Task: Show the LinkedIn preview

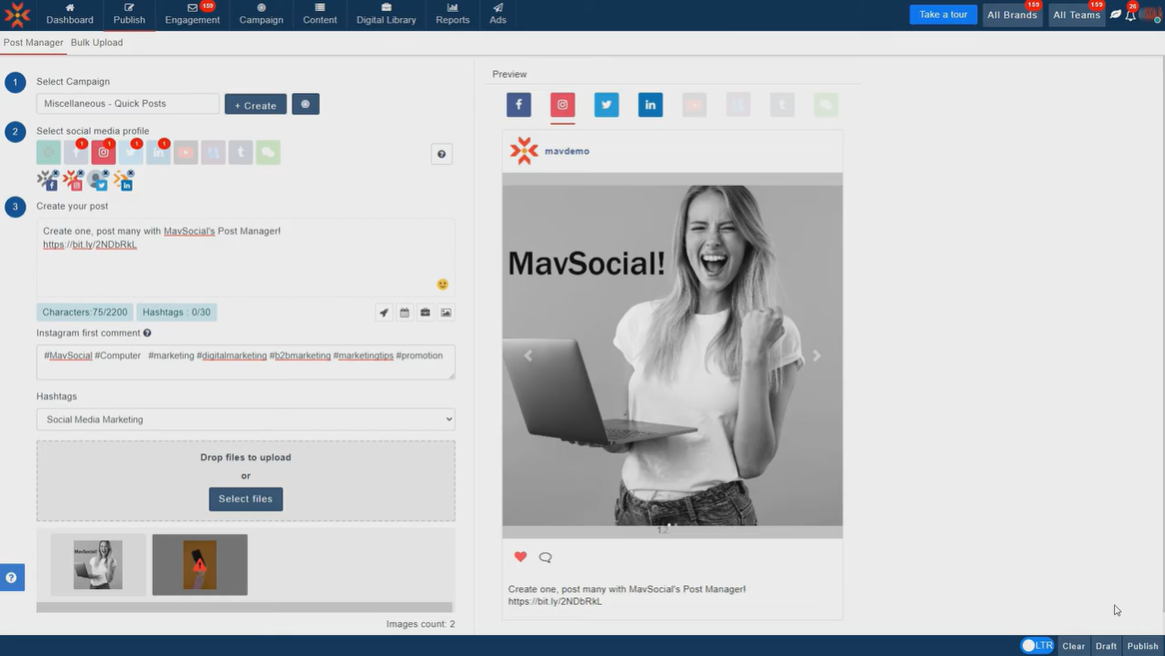Action: point(650,105)
